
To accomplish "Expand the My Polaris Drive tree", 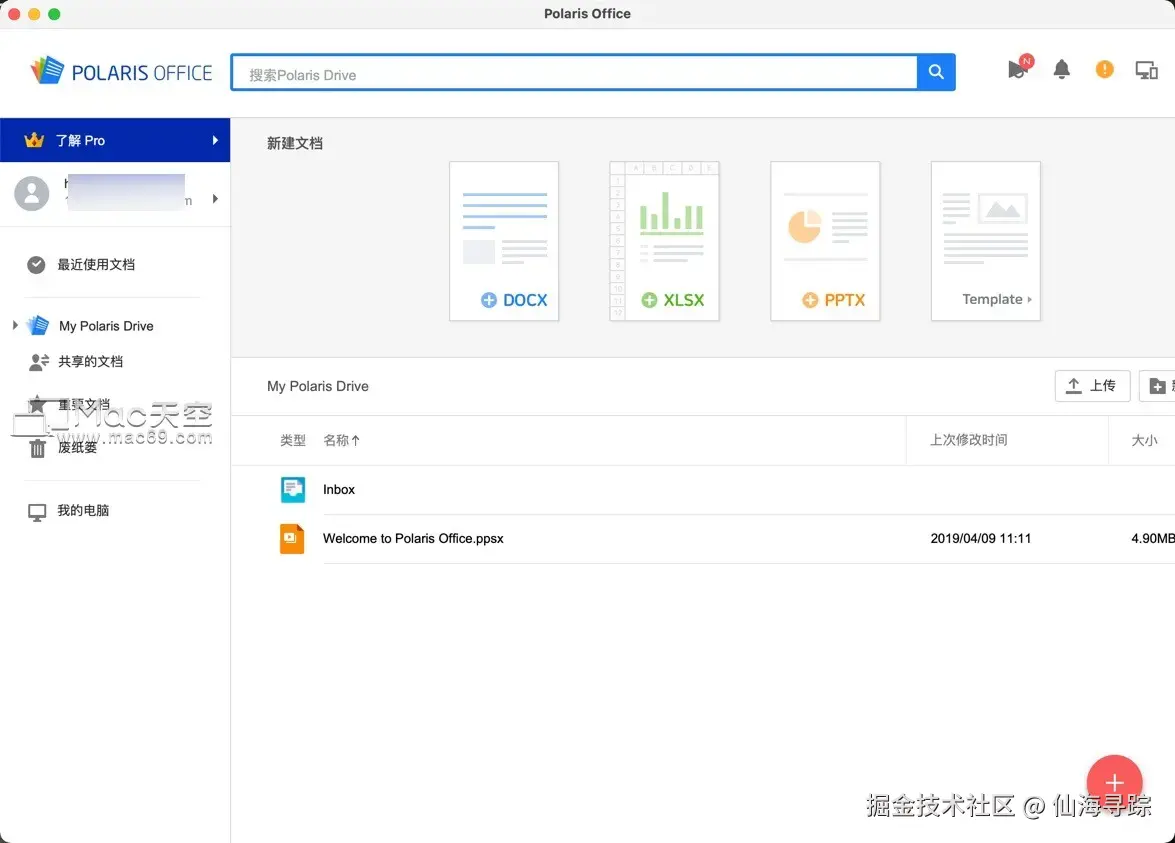I will 15,325.
